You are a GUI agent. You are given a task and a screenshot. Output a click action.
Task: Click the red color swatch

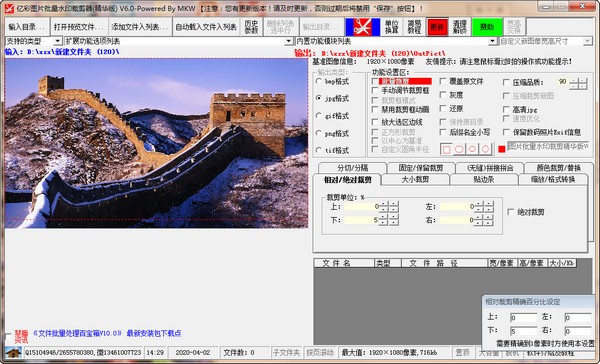[x=501, y=149]
